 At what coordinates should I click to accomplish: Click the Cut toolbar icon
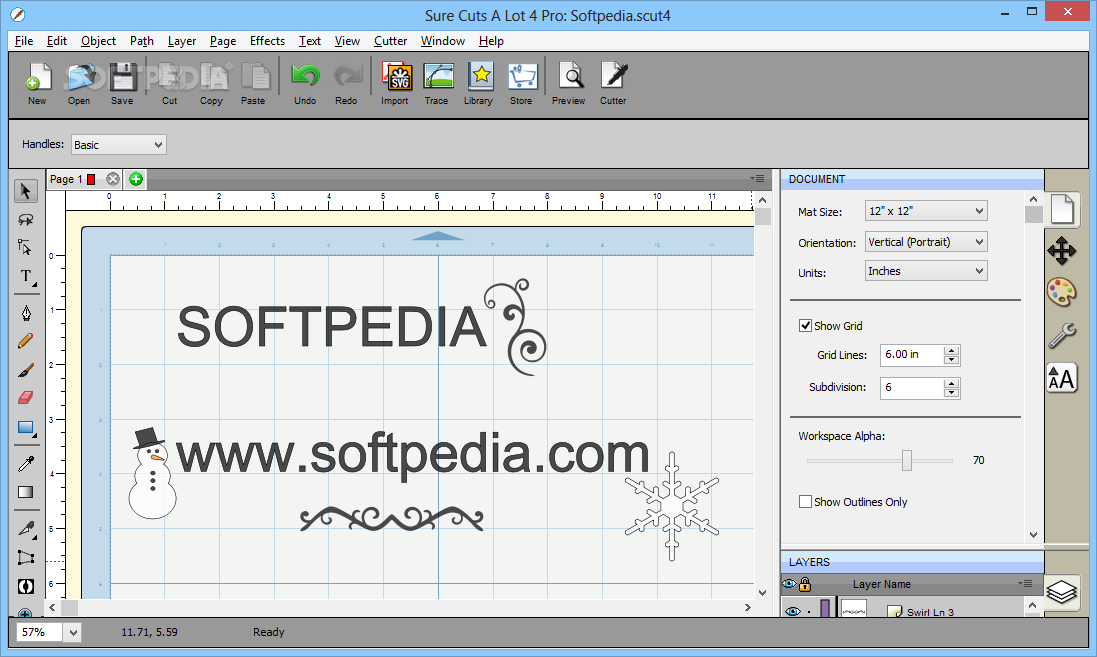tap(170, 76)
